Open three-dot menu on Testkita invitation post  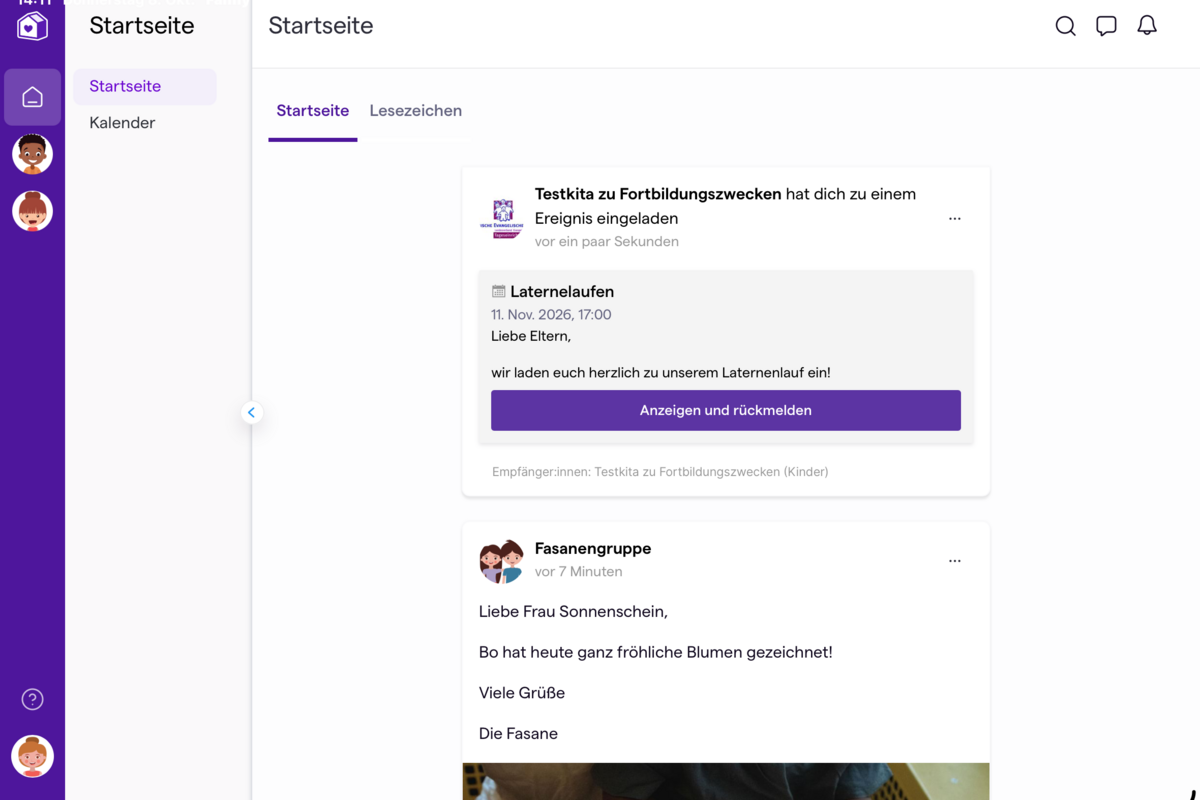[955, 218]
